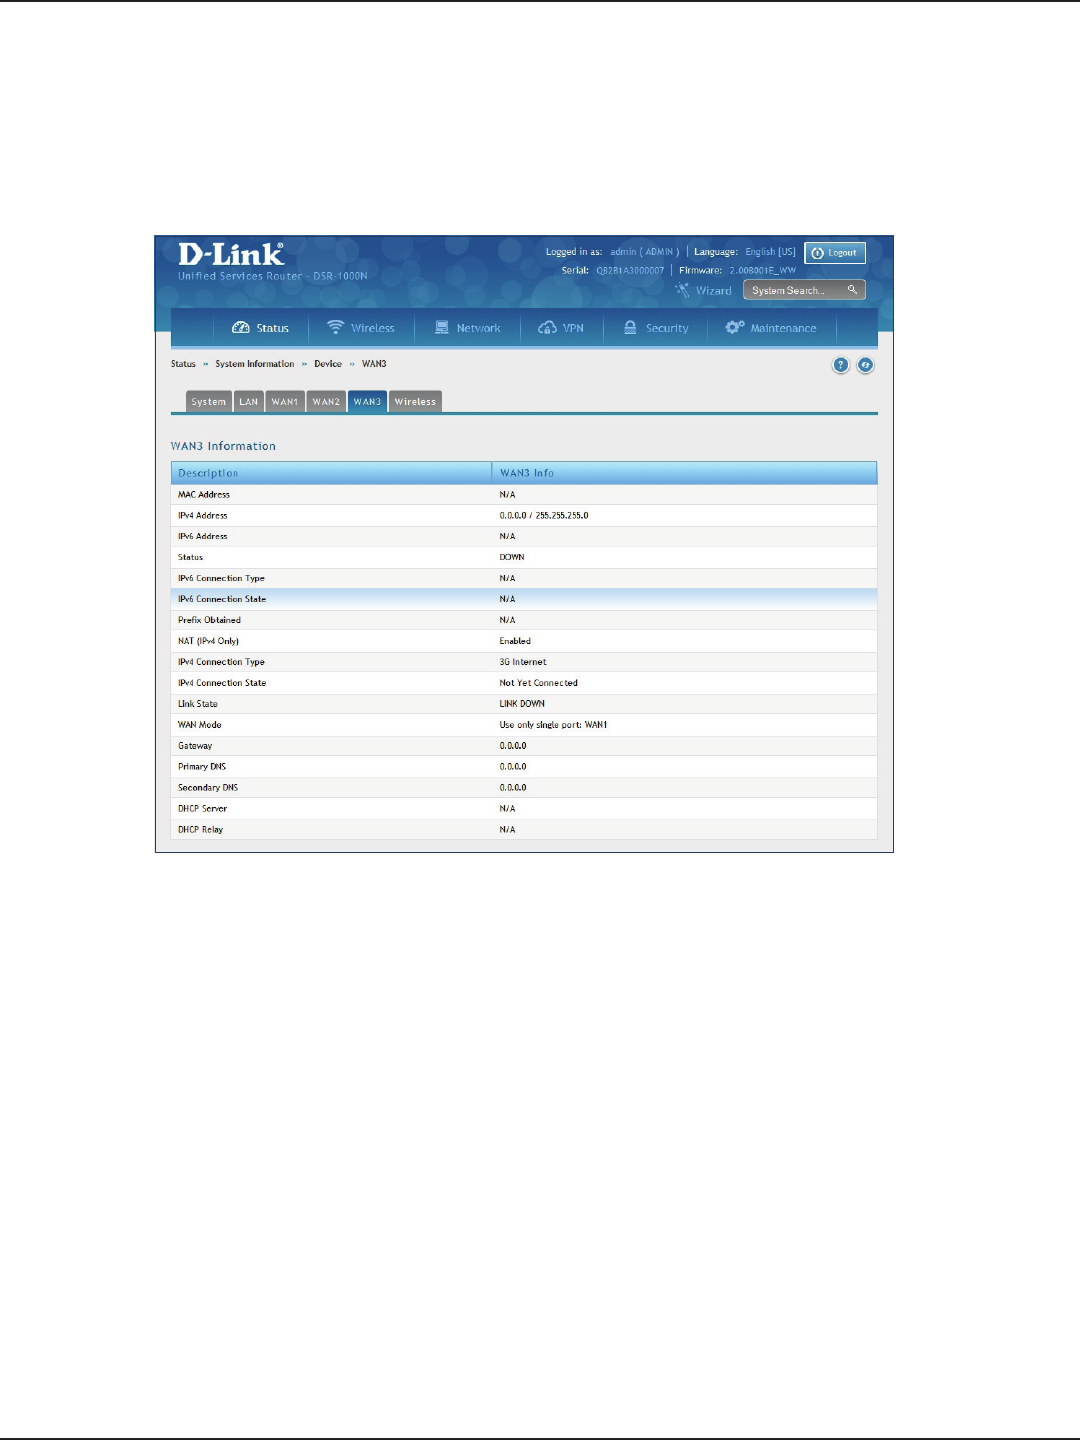Click the Wizard wand icon
Viewport: 1080px width, 1440px height.
click(682, 290)
